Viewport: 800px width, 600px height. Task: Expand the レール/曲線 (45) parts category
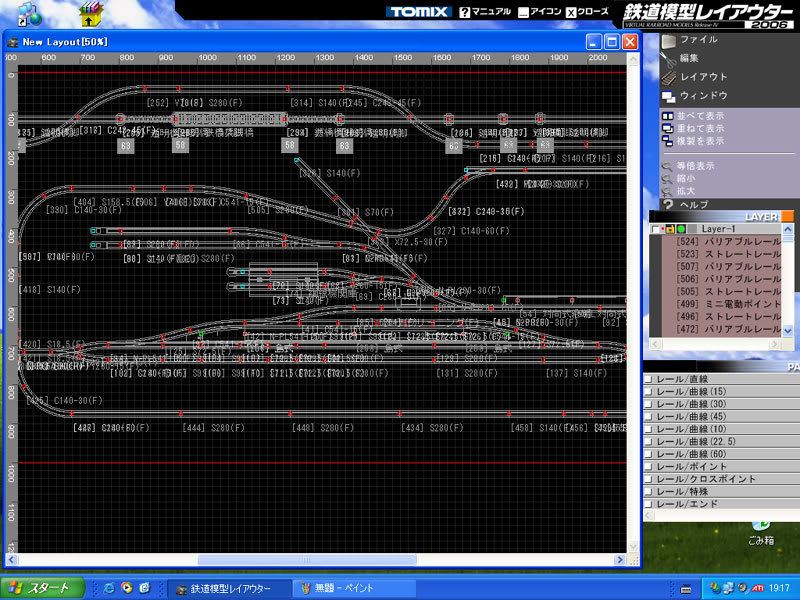[x=721, y=417]
